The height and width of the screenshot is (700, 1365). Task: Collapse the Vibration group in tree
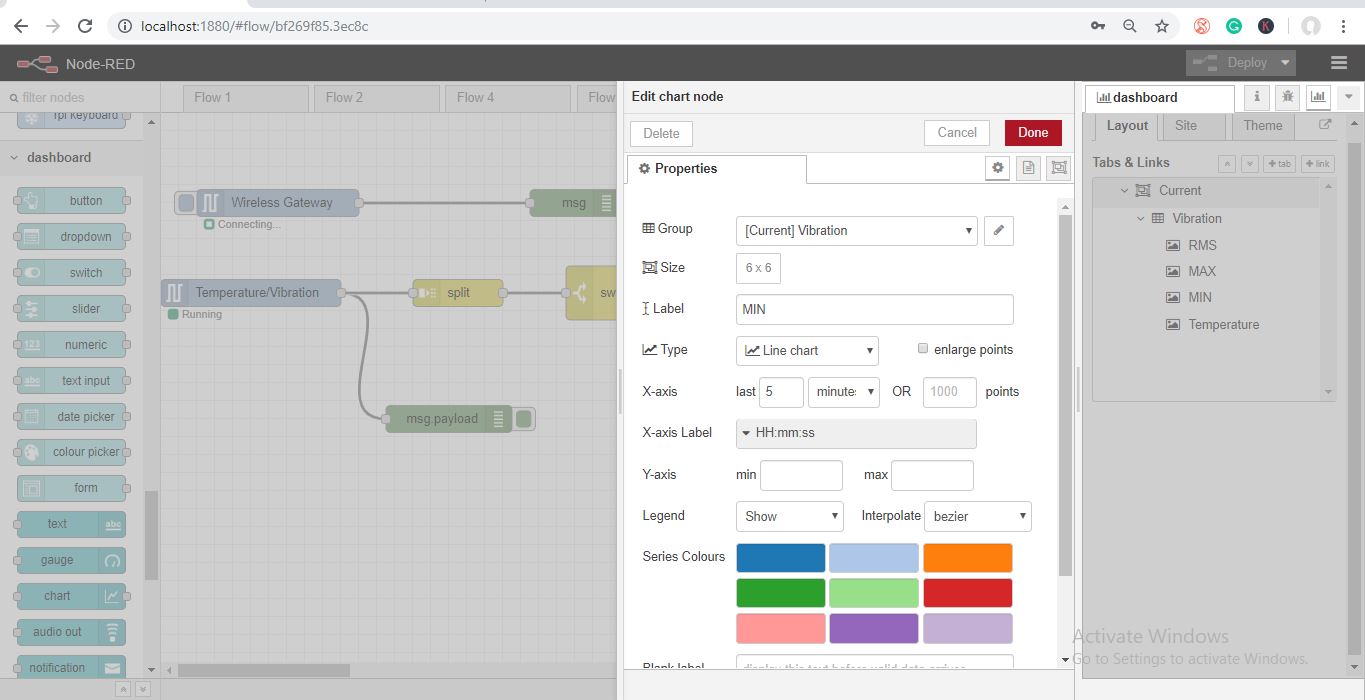click(1142, 218)
